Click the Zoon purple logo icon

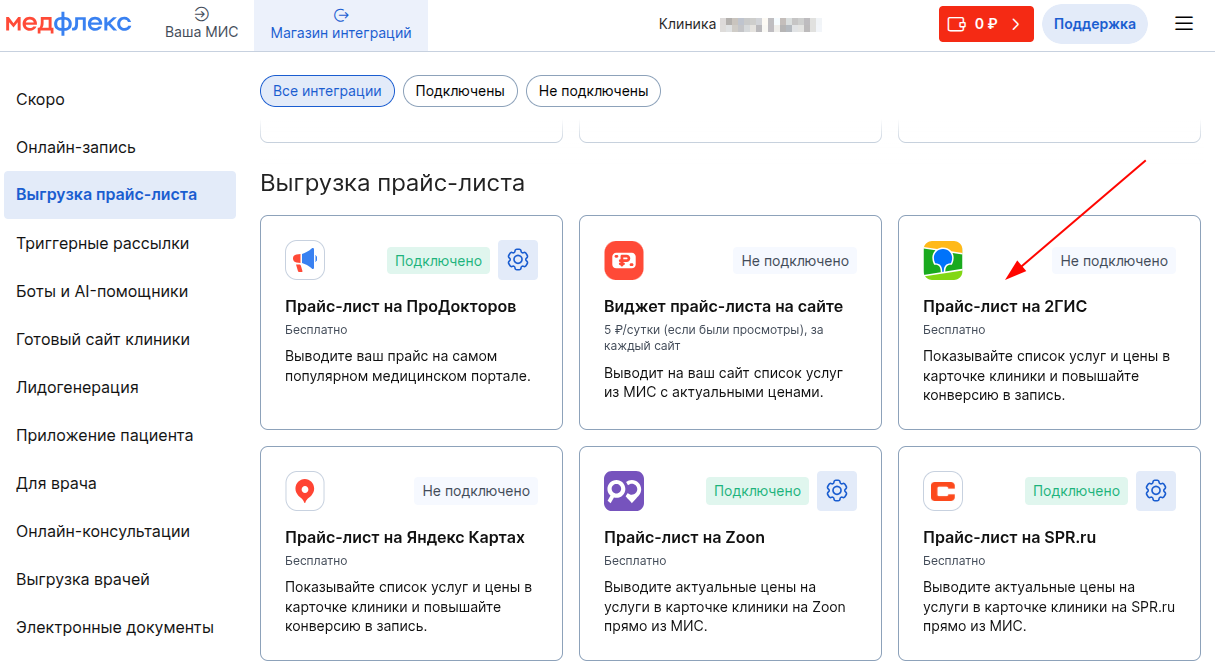tap(624, 491)
